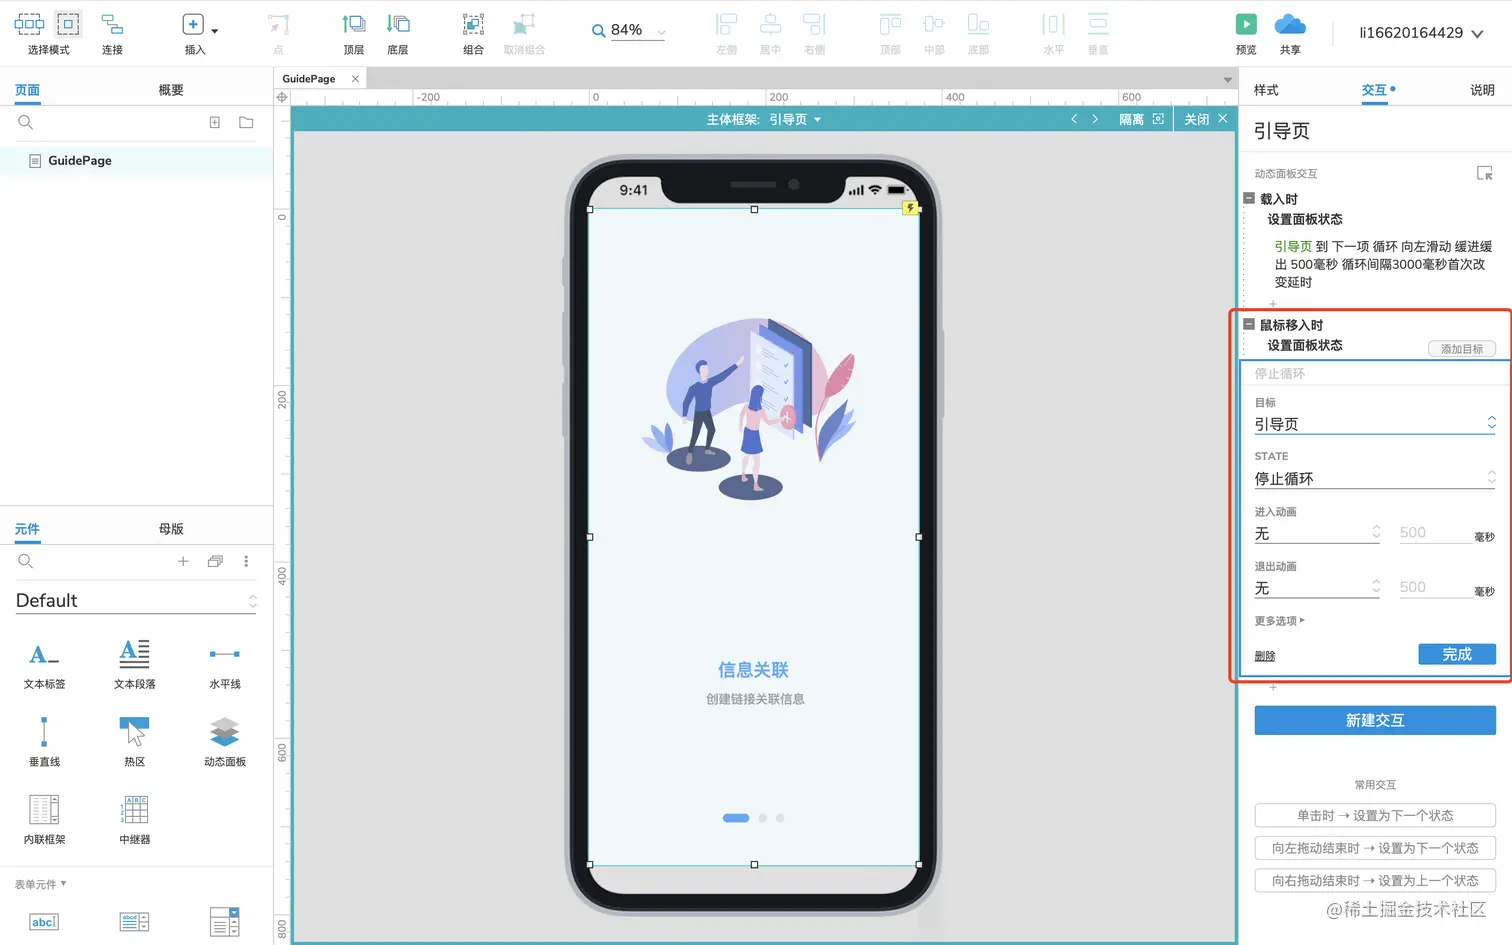Viewport: 1512px width, 945px height.
Task: Close the GuidePage canvas tab
Action: 355,78
